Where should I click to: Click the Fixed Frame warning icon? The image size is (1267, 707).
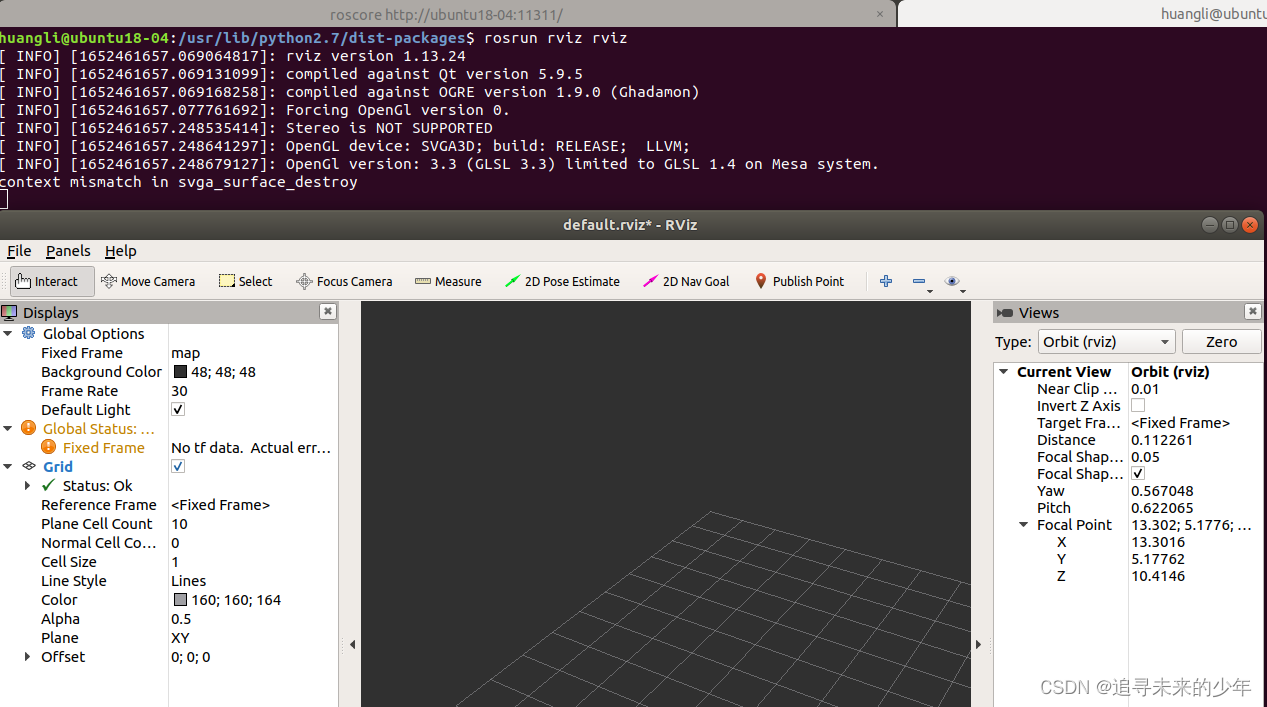pos(48,447)
